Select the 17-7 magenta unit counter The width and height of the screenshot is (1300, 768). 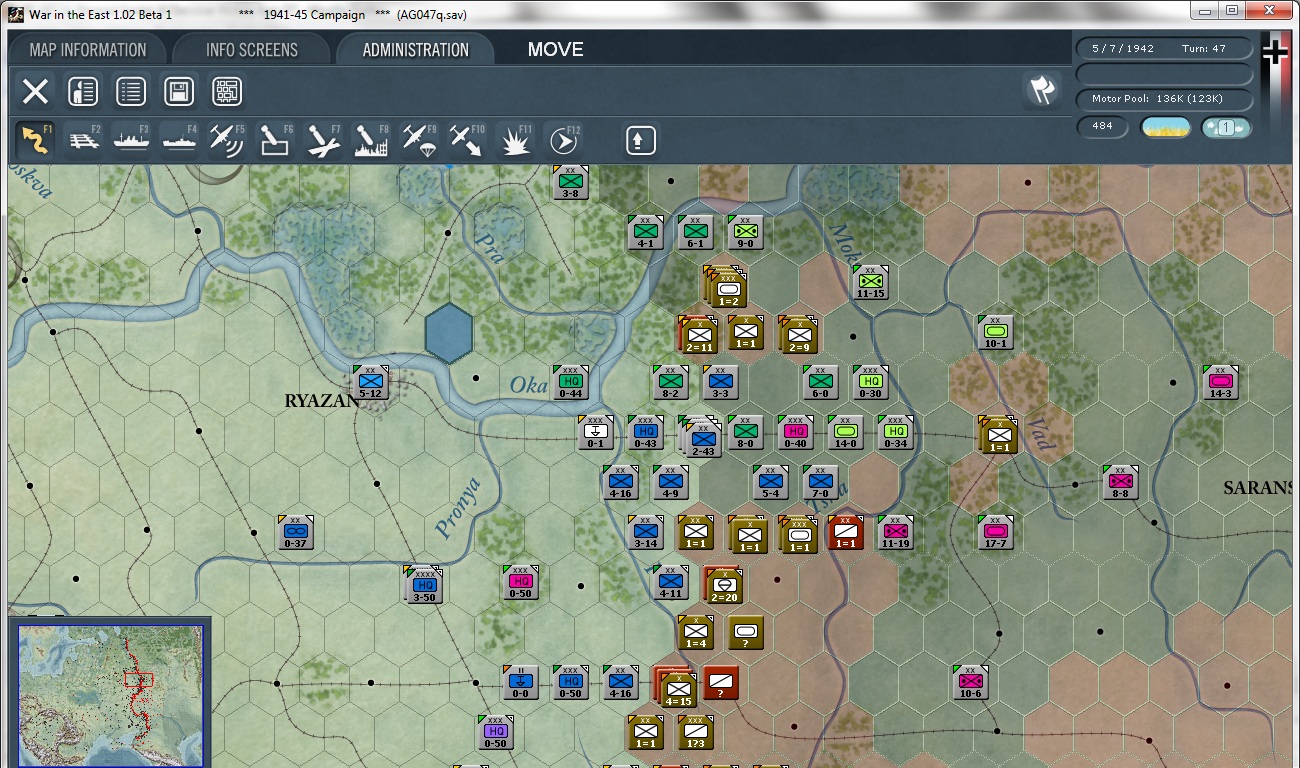(x=996, y=532)
